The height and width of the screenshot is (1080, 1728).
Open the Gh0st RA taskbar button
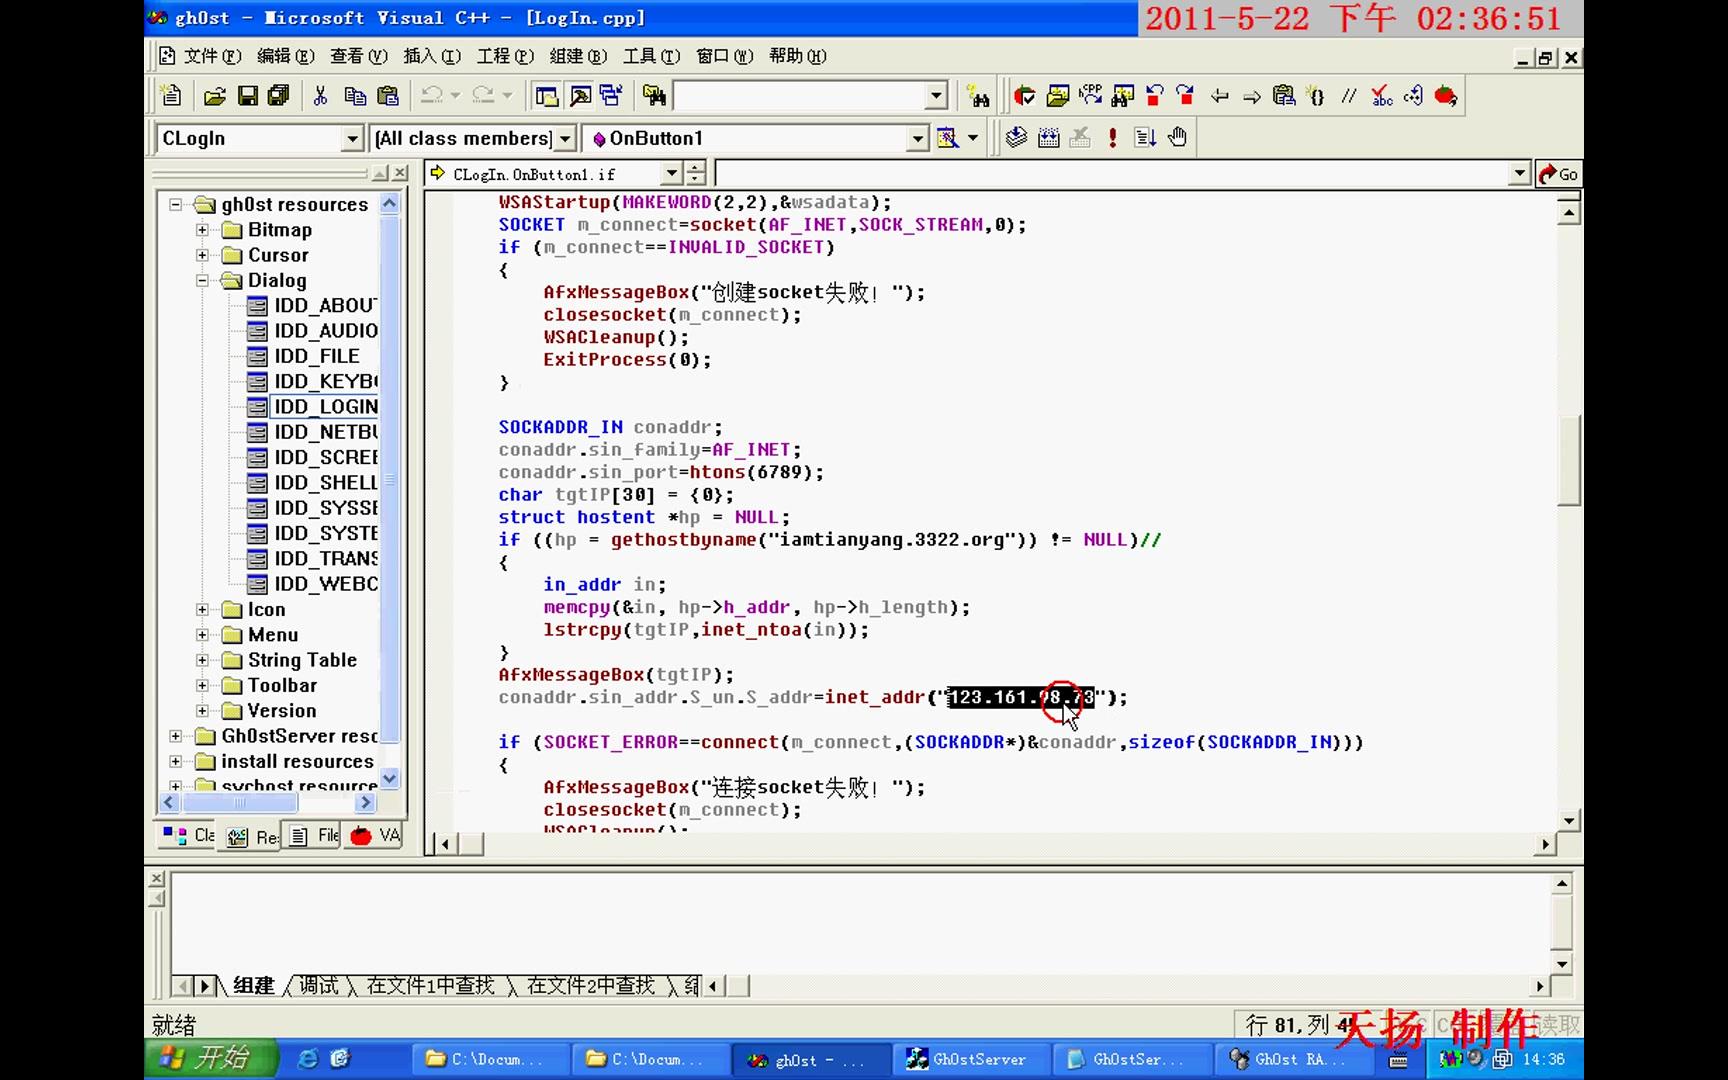point(1294,1059)
